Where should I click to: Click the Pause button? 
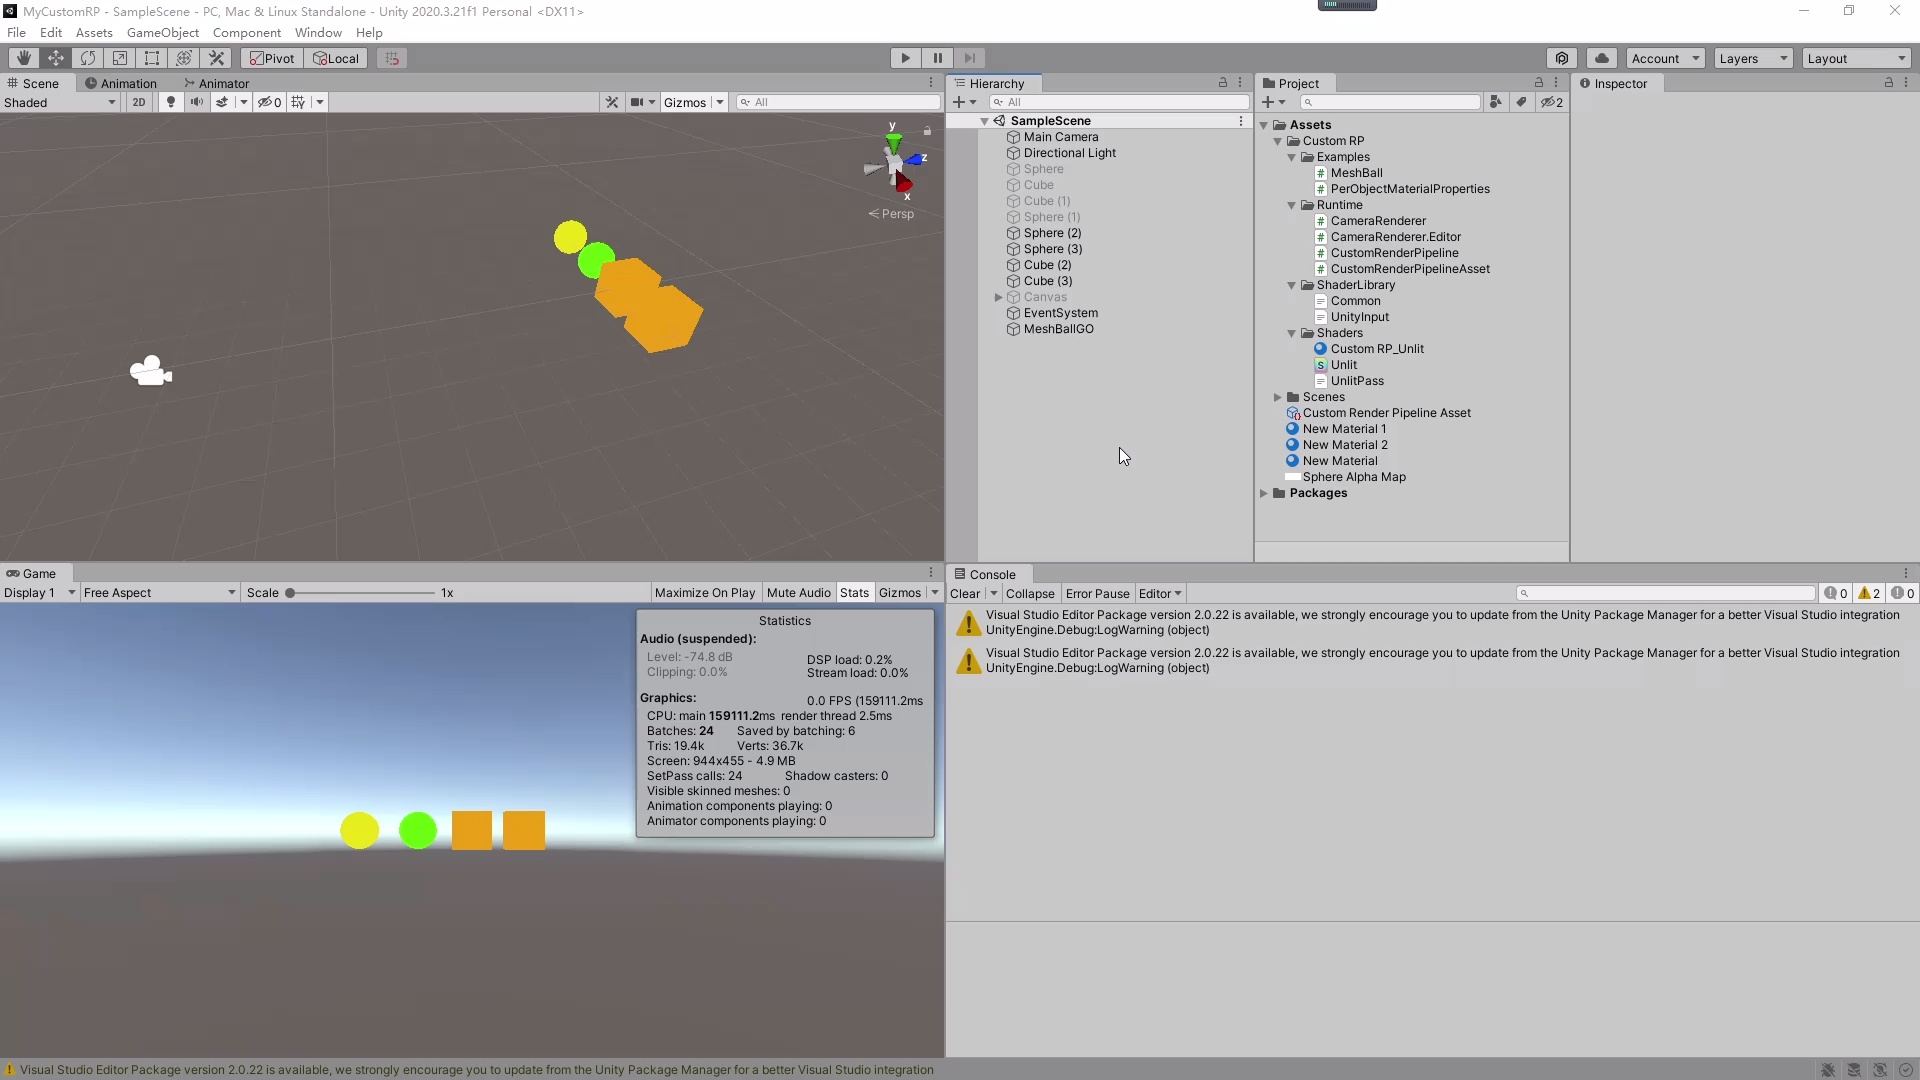pyautogui.click(x=937, y=58)
